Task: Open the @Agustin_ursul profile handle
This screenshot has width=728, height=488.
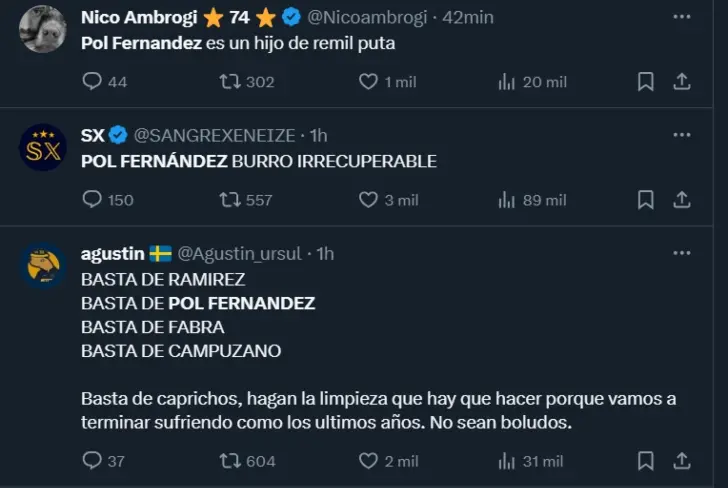Action: (x=240, y=254)
